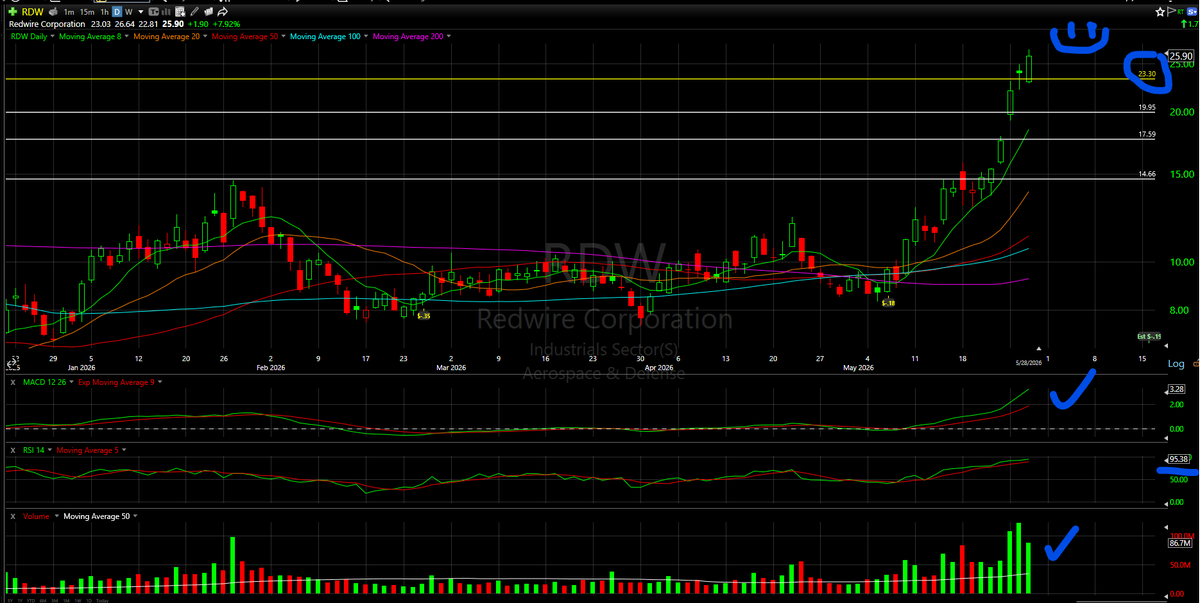Image resolution: width=1200 pixels, height=603 pixels.
Task: Open the Moving Average 50 dropdown in price pane
Action: click(283, 37)
